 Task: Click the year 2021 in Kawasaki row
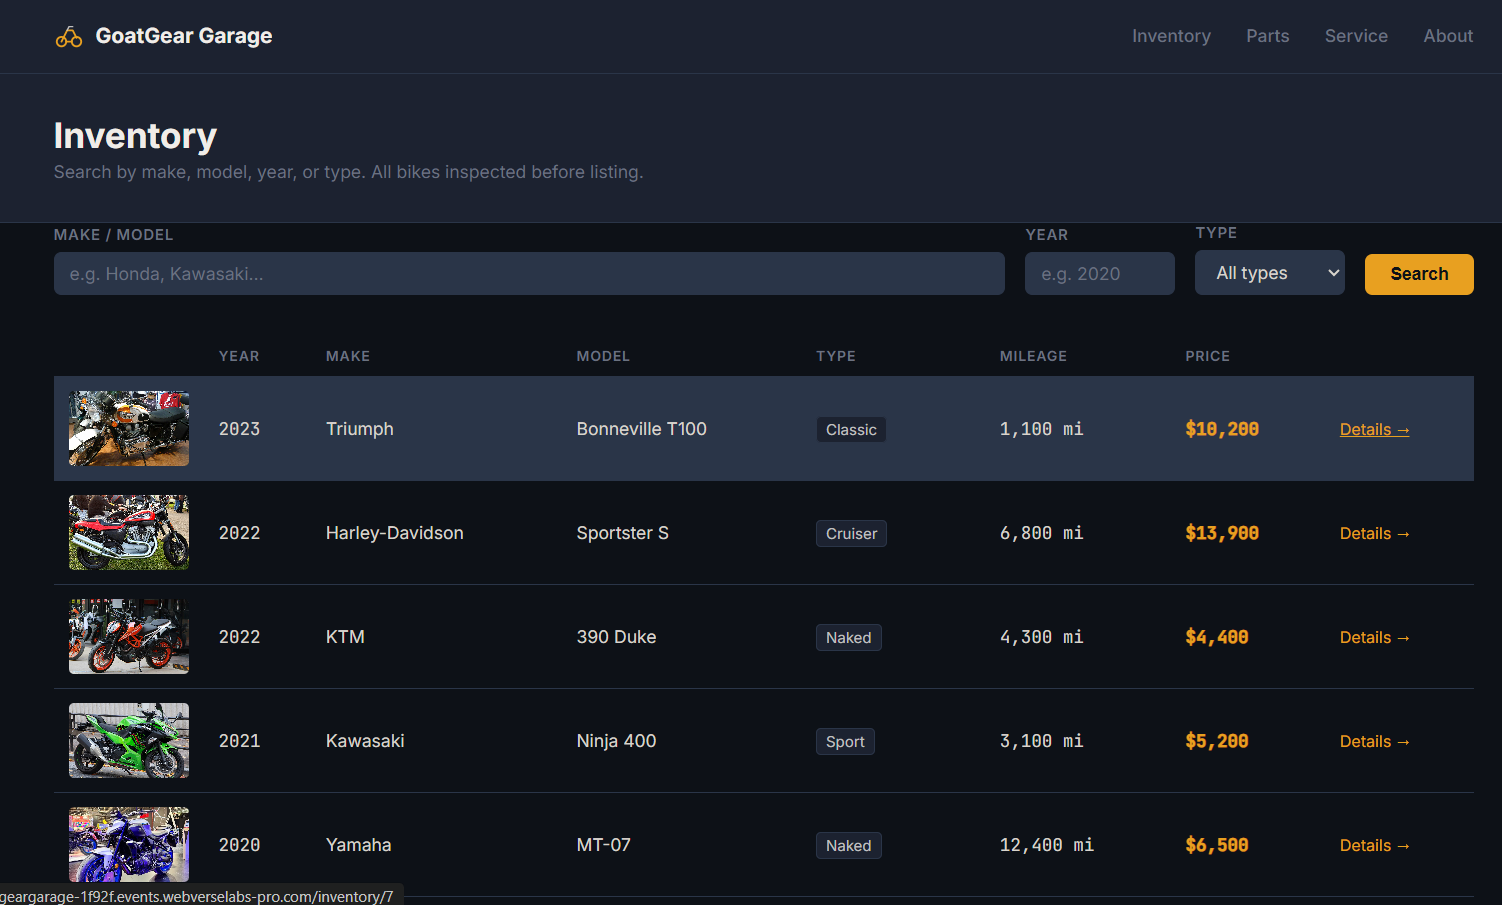click(x=240, y=741)
